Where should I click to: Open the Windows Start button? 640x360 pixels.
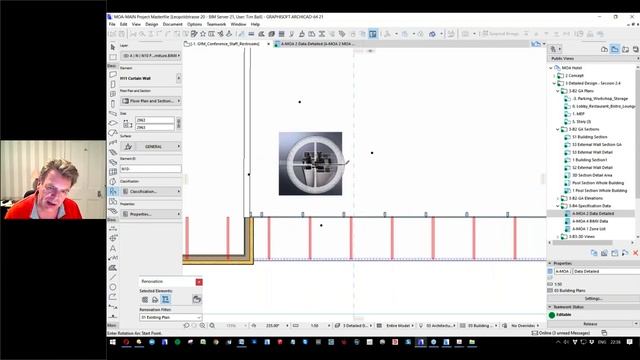(x=113, y=342)
